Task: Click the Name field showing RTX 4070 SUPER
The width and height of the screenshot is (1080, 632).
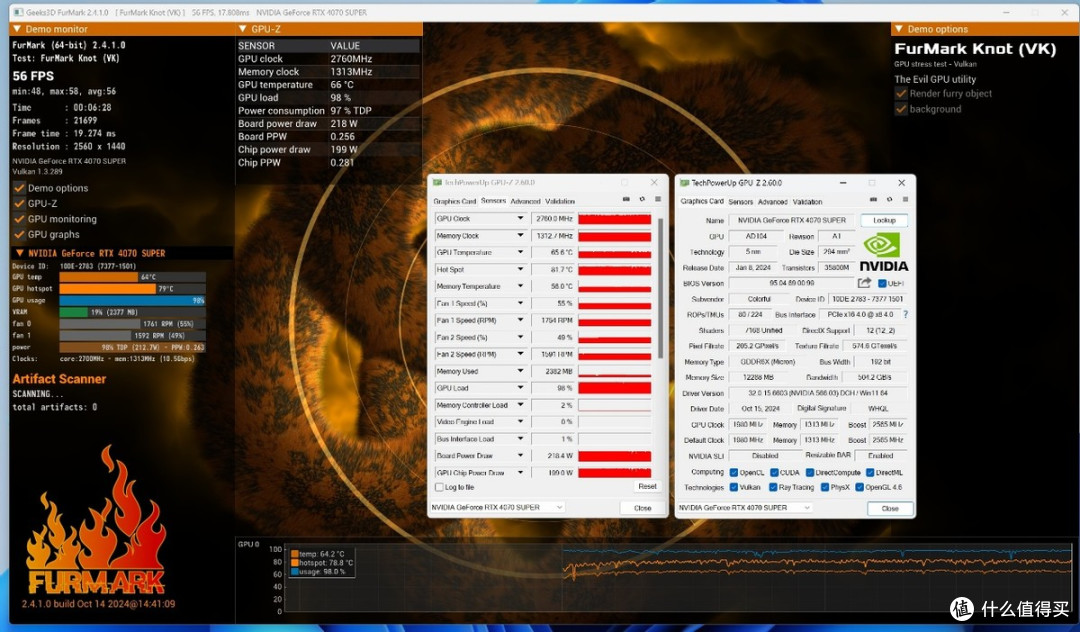Action: 792,220
